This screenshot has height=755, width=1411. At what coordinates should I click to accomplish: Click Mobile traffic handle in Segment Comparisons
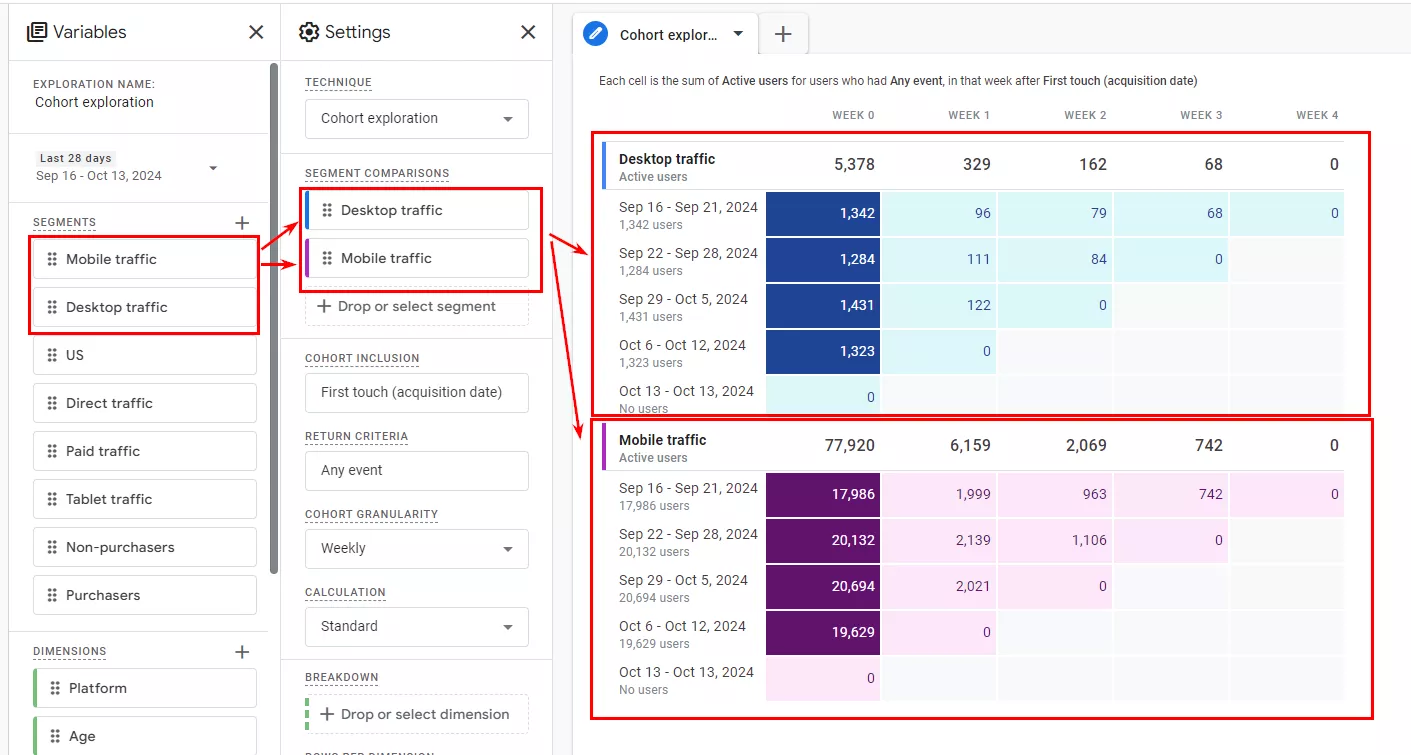pos(326,258)
